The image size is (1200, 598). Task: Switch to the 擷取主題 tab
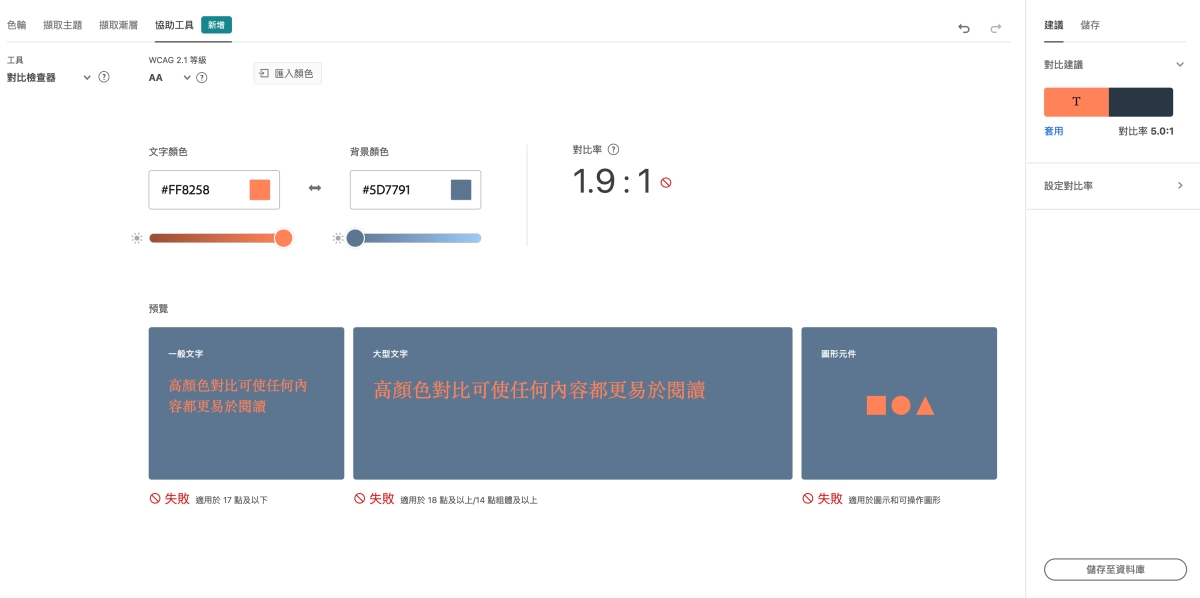(62, 25)
